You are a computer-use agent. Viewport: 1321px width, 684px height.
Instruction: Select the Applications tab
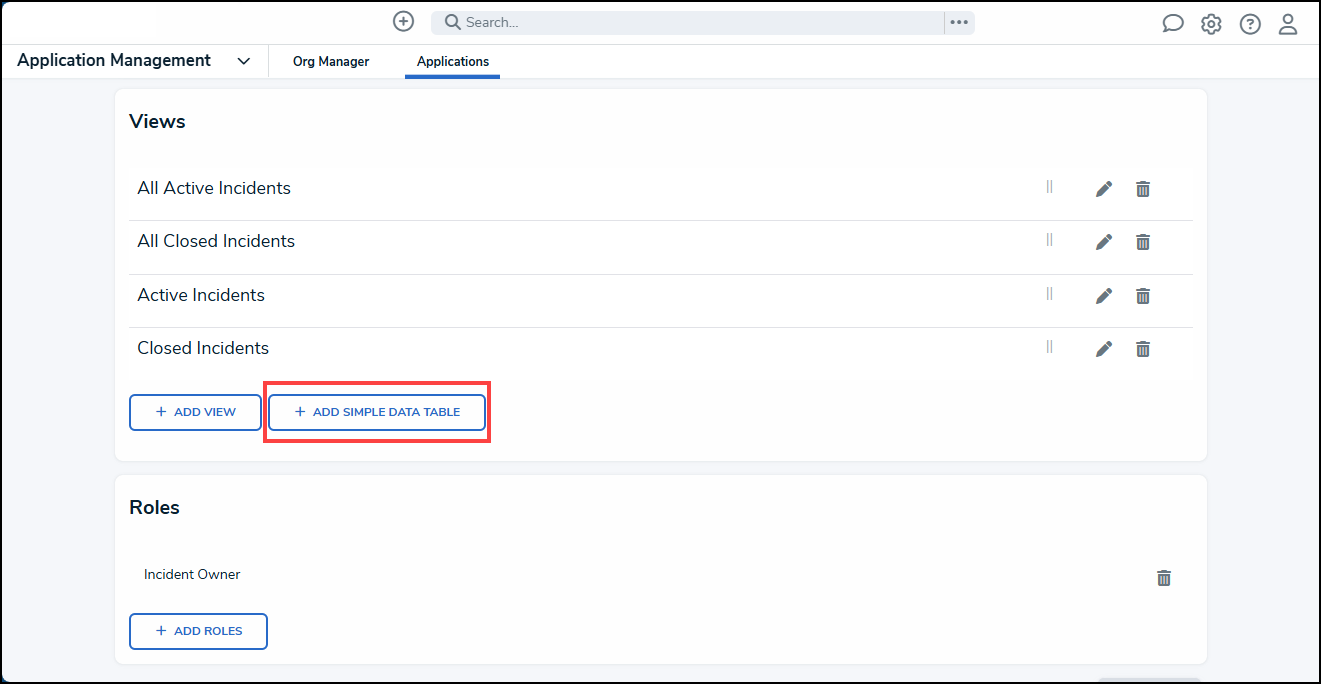coord(453,62)
